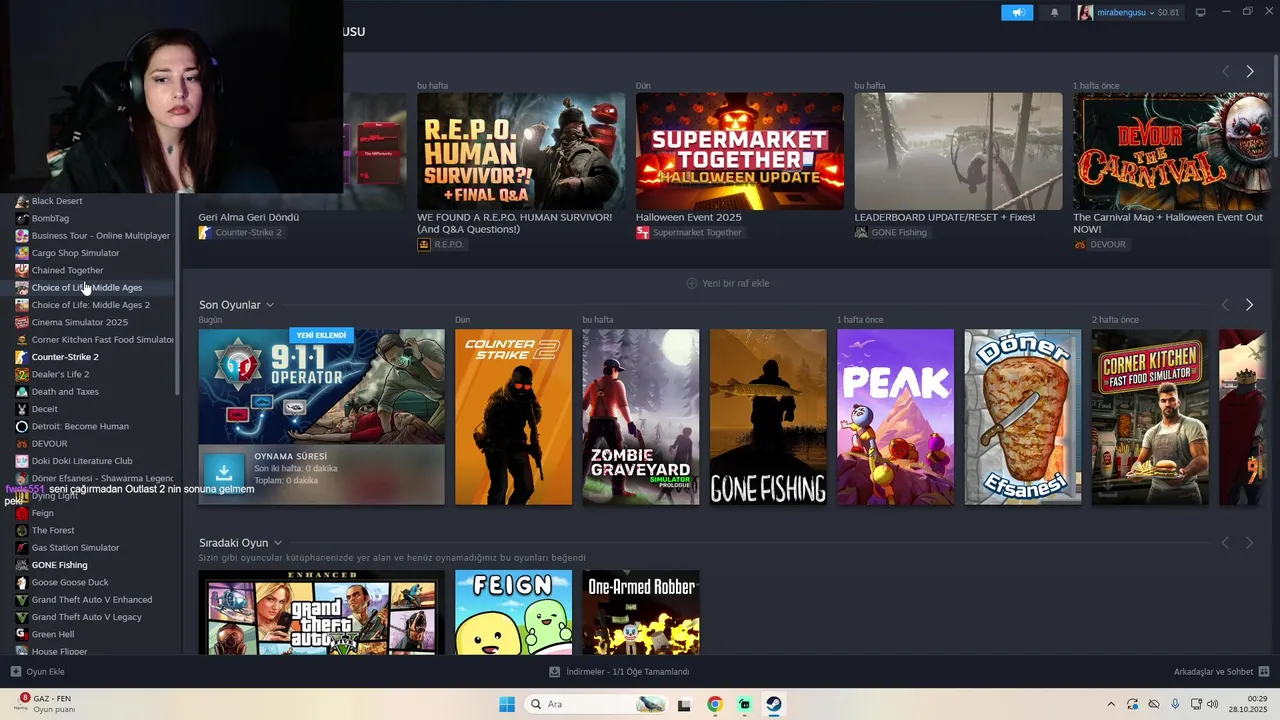
Task: Click the mirabengusu profile avatar
Action: (x=1086, y=13)
